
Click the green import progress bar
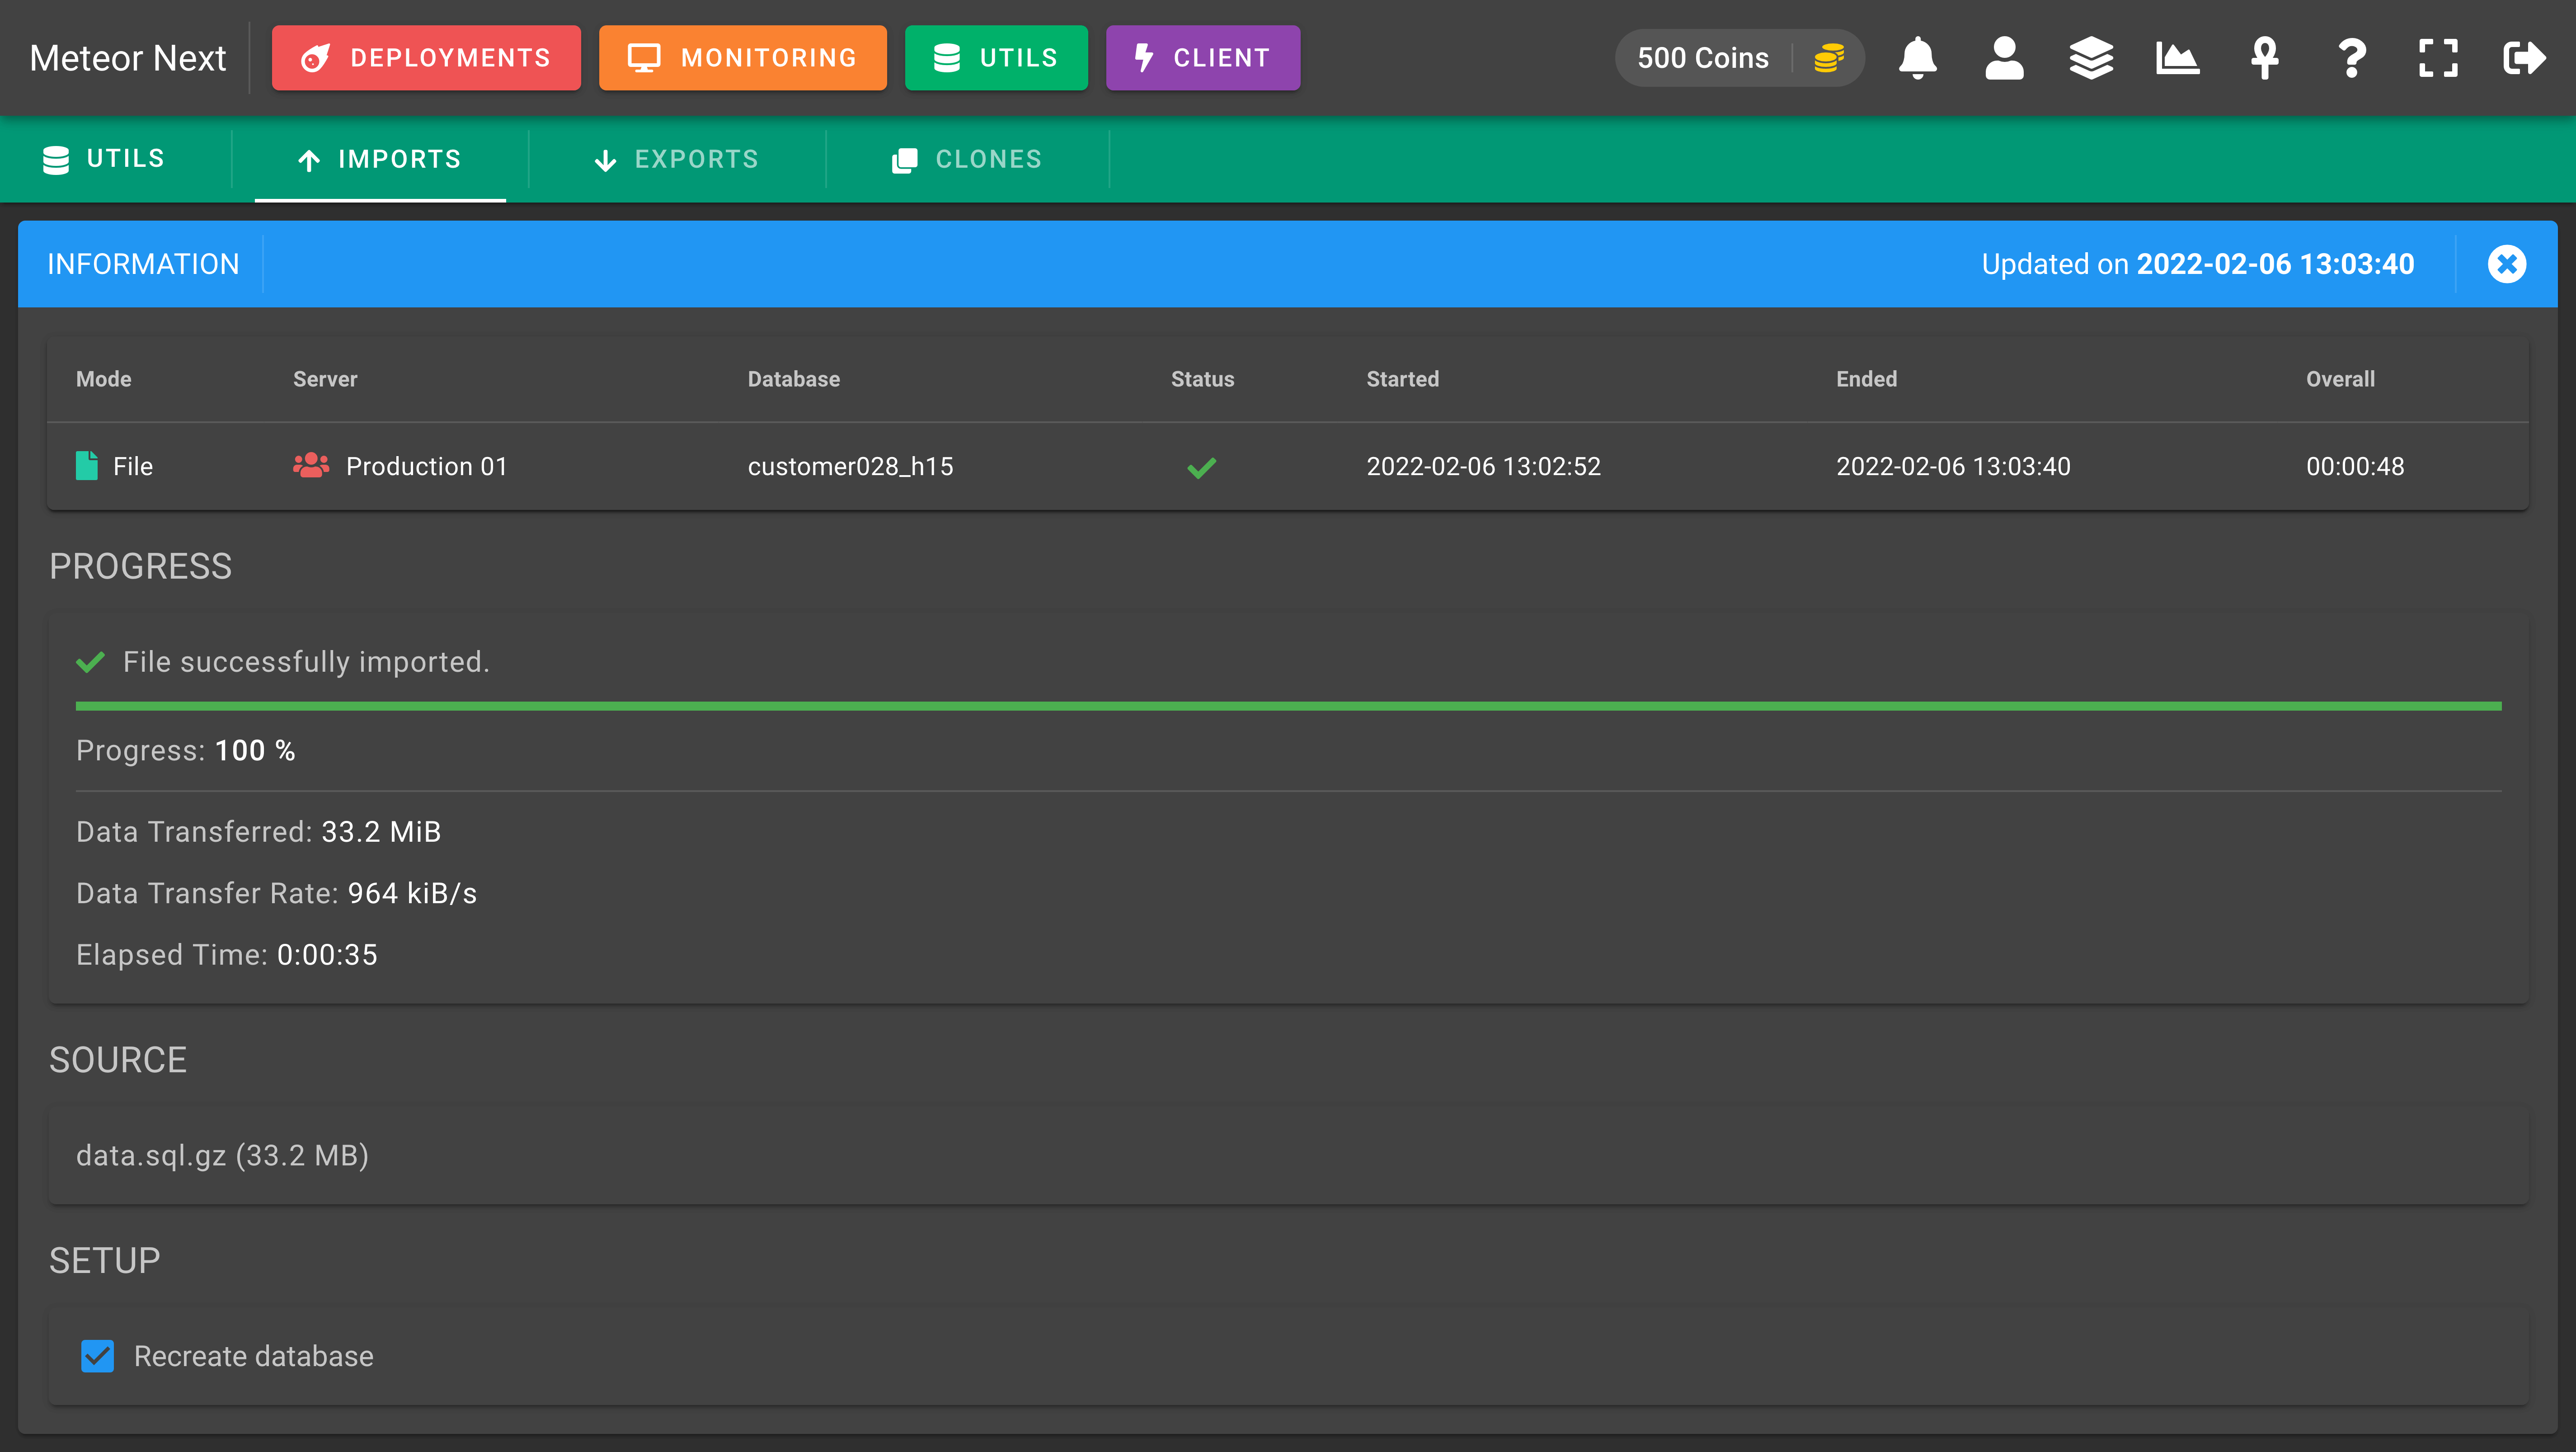click(1288, 706)
